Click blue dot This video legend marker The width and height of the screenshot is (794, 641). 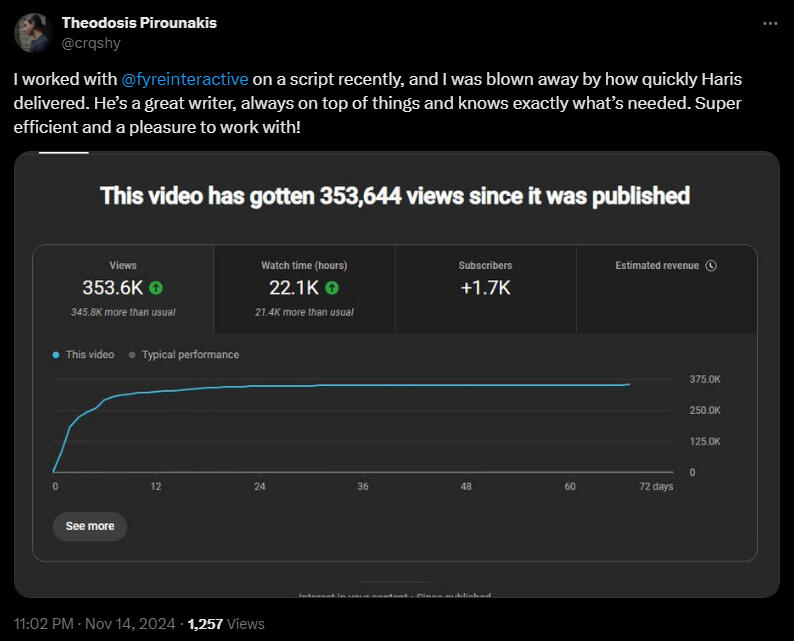coord(56,355)
